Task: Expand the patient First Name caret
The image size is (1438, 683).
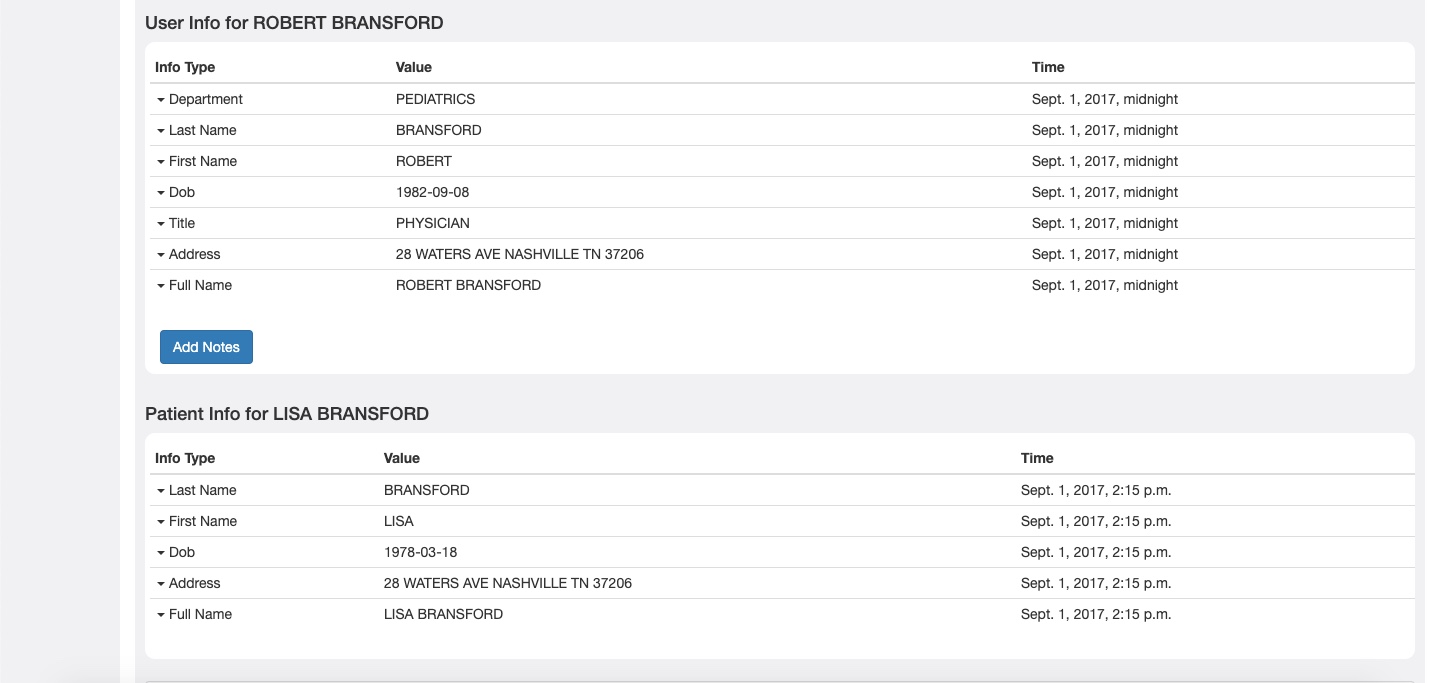Action: 160,522
